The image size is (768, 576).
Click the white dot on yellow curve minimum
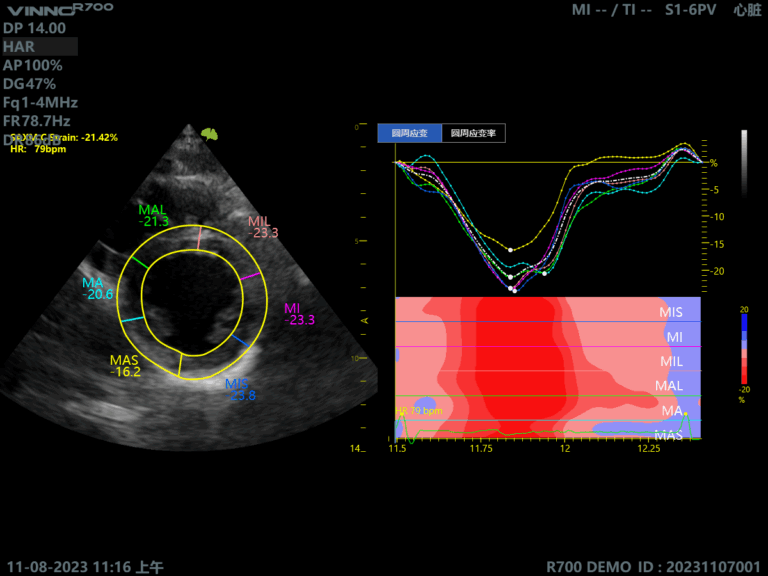(510, 250)
